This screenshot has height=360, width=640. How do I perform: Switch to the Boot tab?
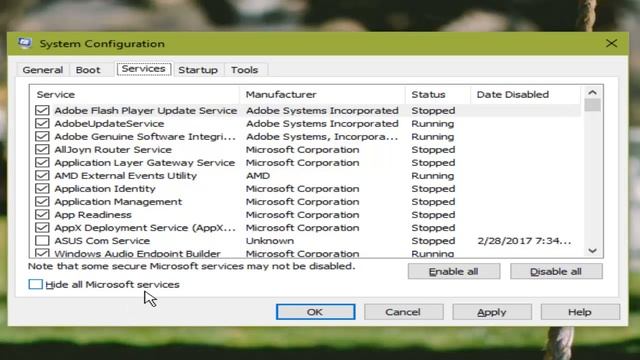tap(88, 70)
